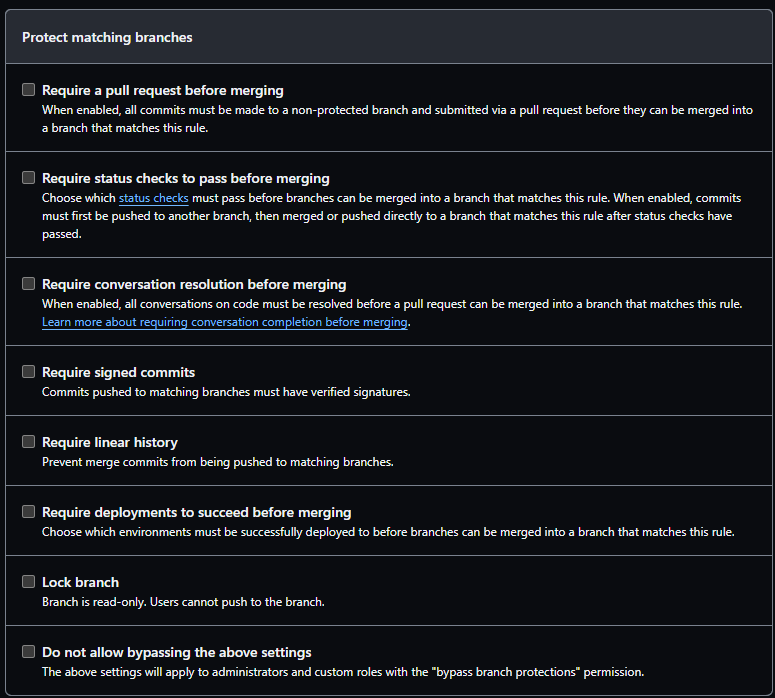The width and height of the screenshot is (775, 698).
Task: Click the Require linear history label
Action: tap(110, 442)
